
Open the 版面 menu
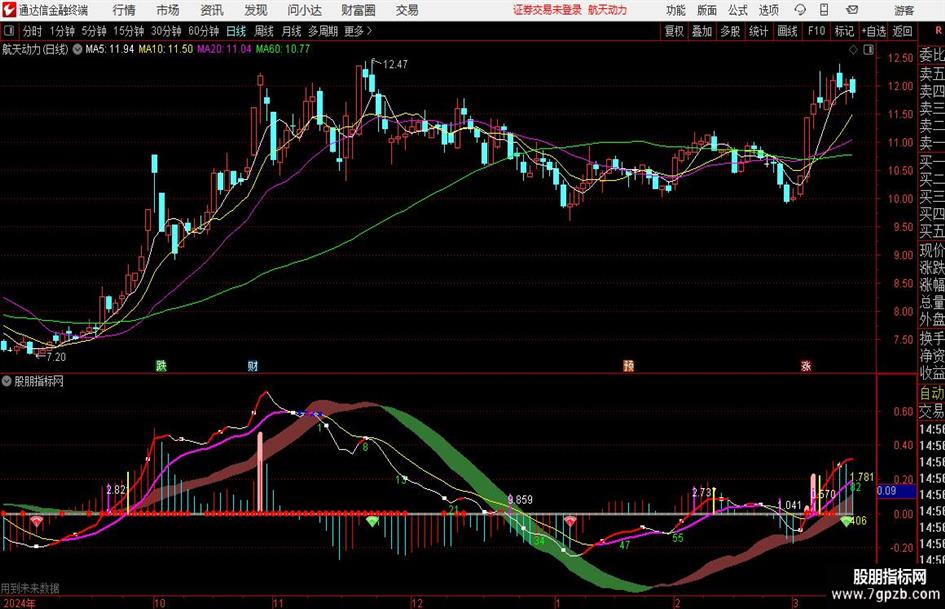(x=707, y=10)
